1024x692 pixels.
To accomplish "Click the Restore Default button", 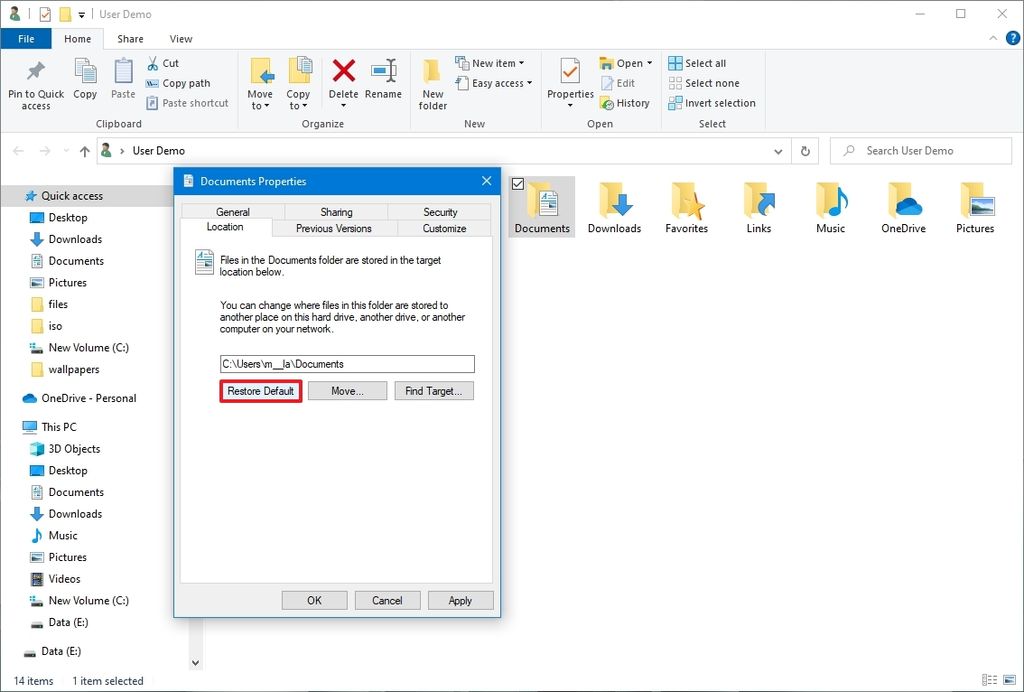I will point(260,390).
